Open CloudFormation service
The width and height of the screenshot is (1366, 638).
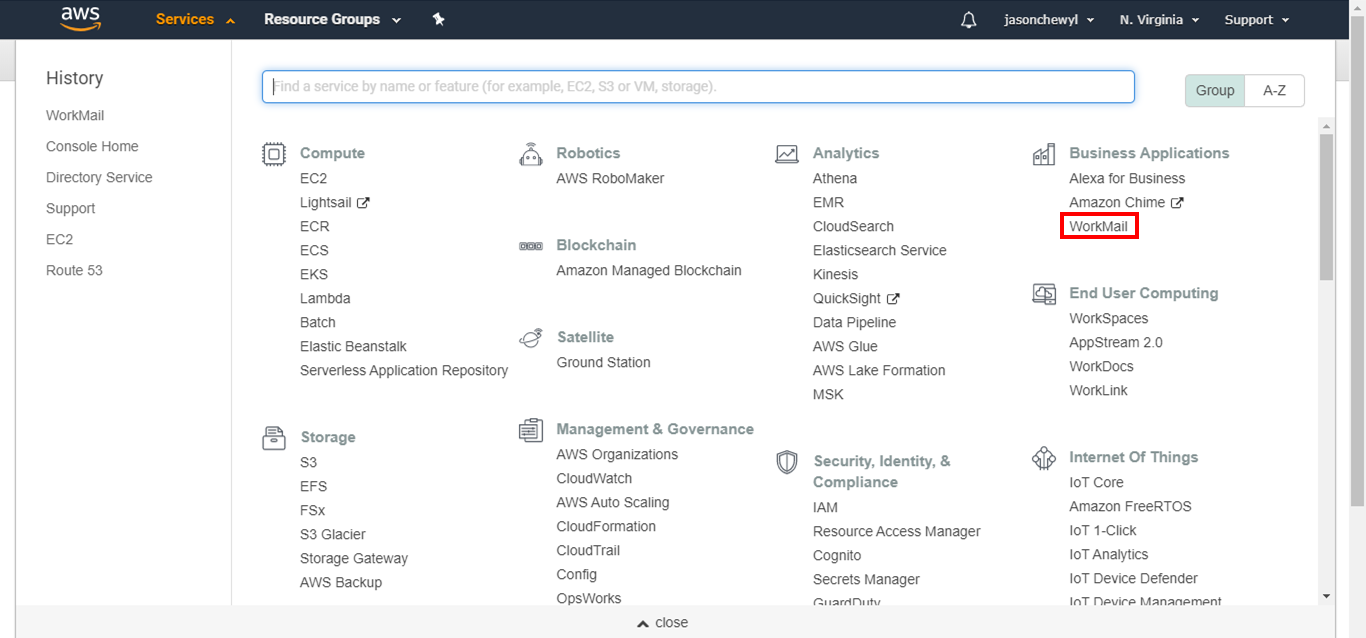[x=606, y=527]
